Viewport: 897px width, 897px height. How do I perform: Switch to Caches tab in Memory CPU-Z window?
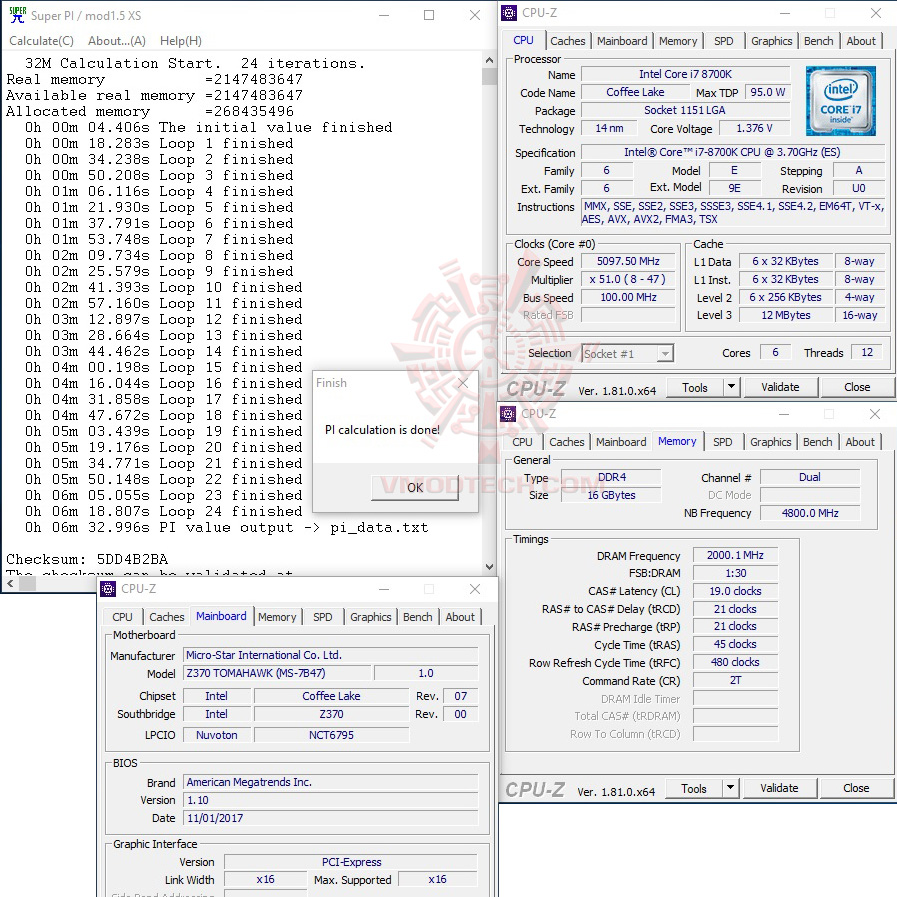(566, 442)
